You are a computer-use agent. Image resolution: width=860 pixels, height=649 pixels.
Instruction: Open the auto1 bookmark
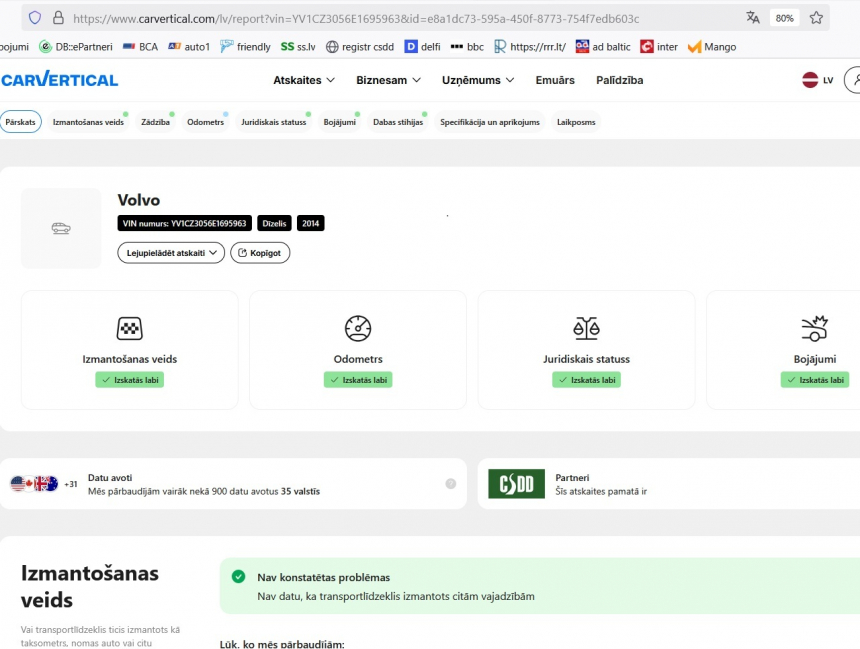pyautogui.click(x=189, y=47)
